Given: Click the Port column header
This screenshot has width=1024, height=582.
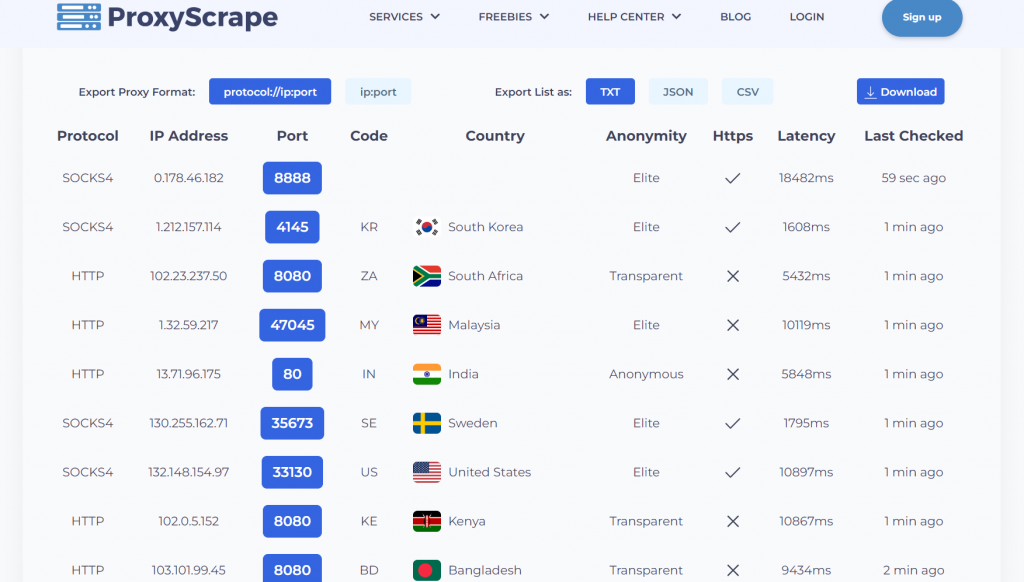Looking at the screenshot, I should (292, 136).
